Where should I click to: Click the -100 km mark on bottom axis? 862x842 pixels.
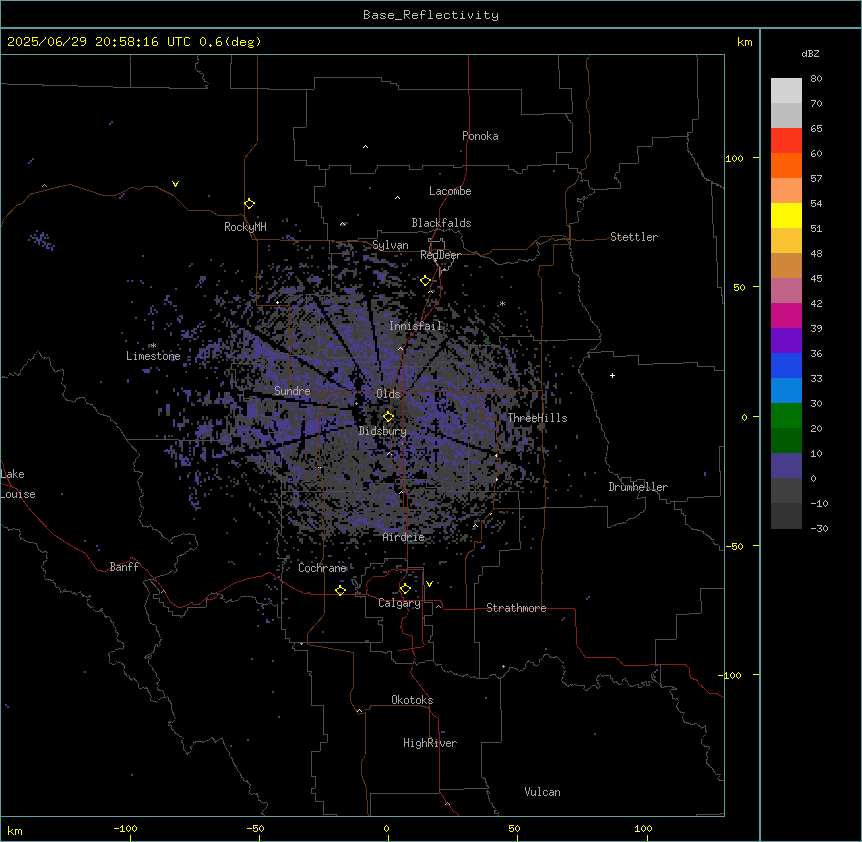coord(125,828)
